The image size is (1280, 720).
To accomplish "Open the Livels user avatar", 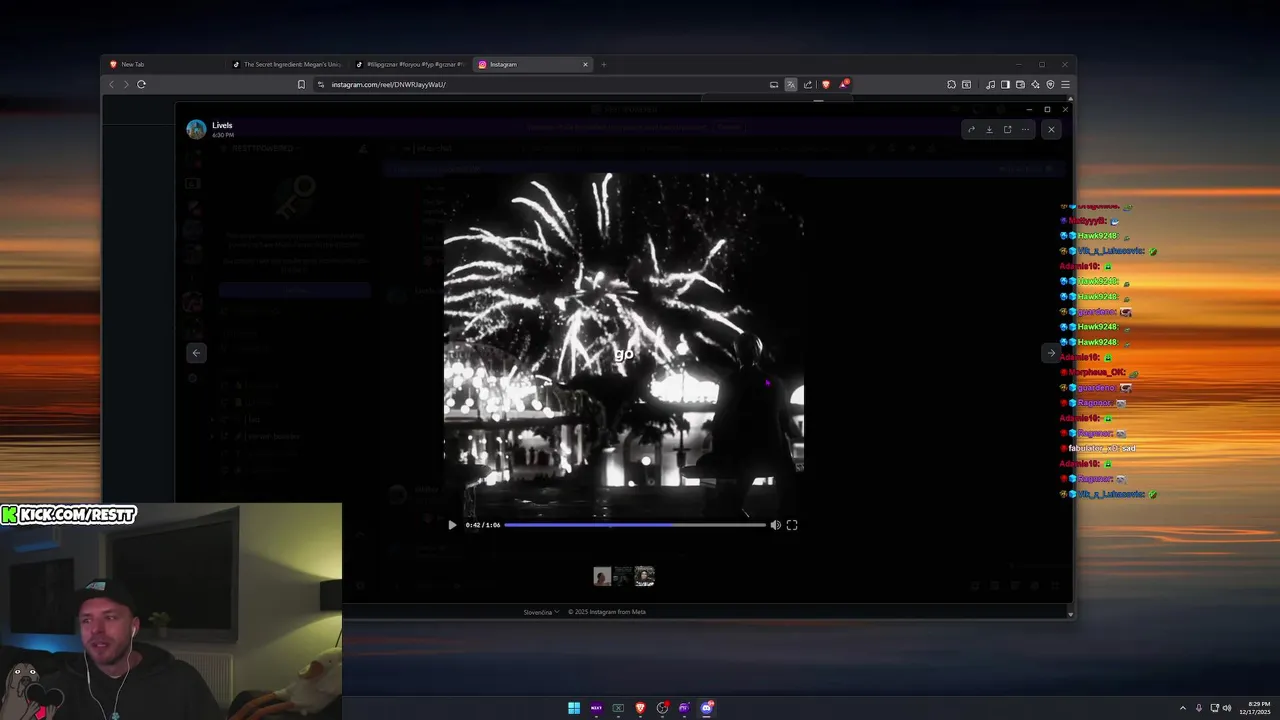I will [x=196, y=129].
